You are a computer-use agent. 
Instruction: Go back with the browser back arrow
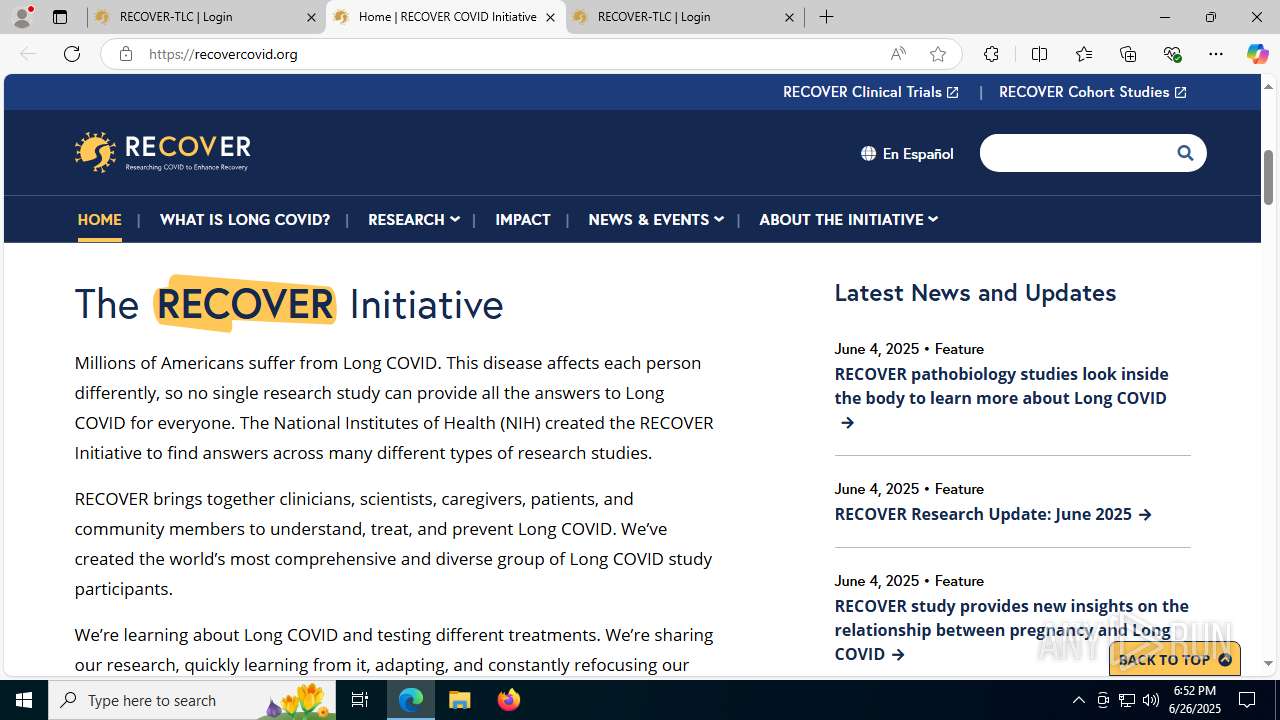pyautogui.click(x=28, y=54)
